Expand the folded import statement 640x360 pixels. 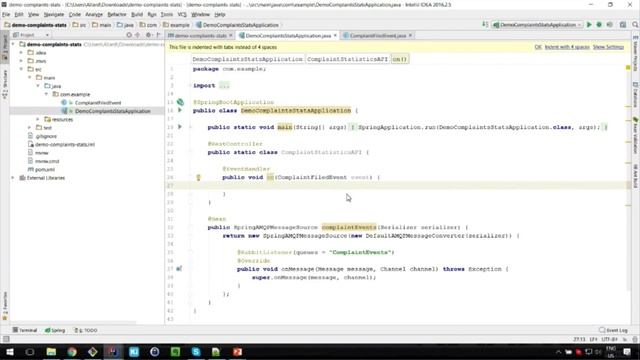click(x=224, y=85)
